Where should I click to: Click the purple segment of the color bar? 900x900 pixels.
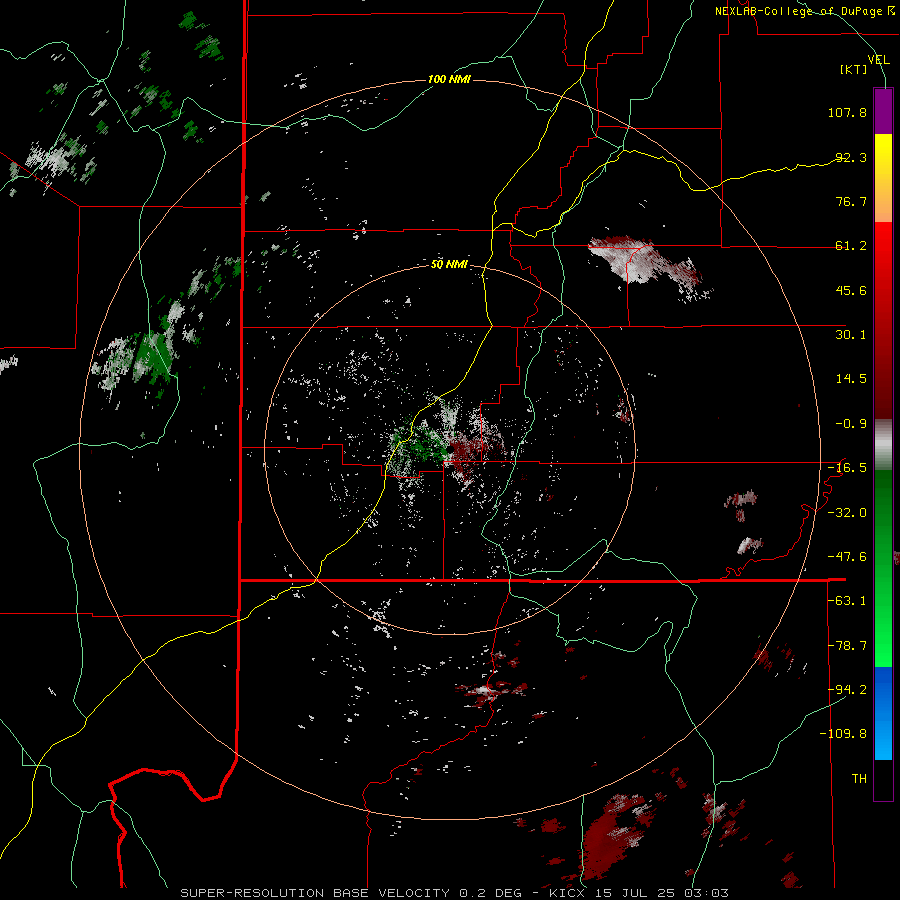click(883, 111)
